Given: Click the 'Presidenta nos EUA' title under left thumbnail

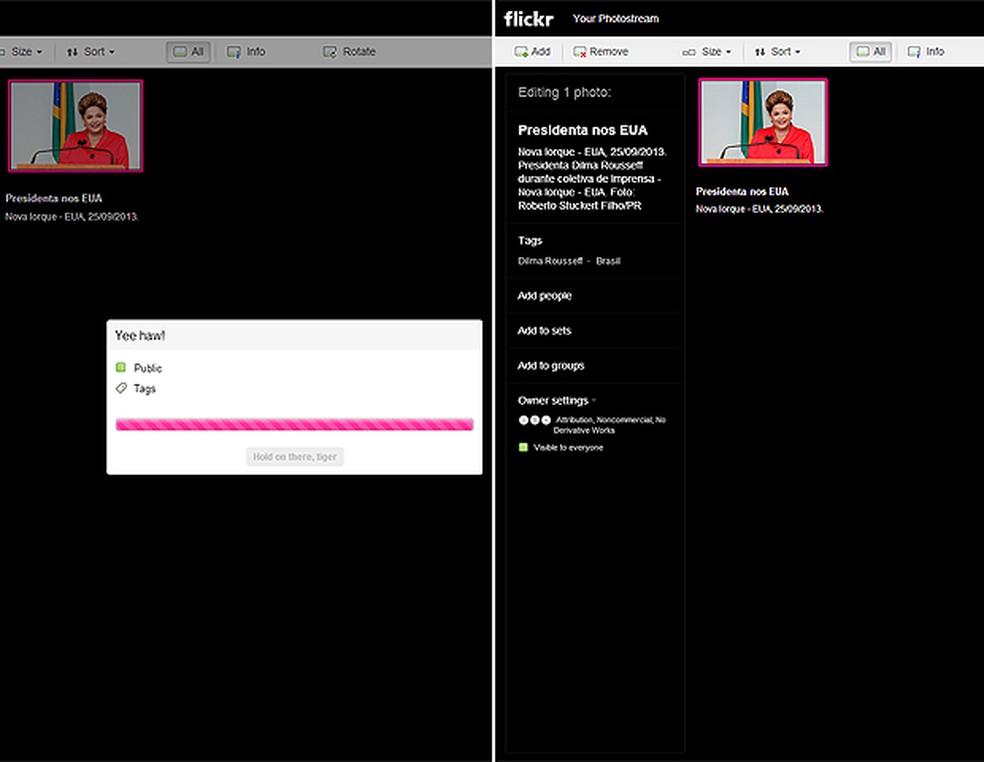Looking at the screenshot, I should pos(54,198).
